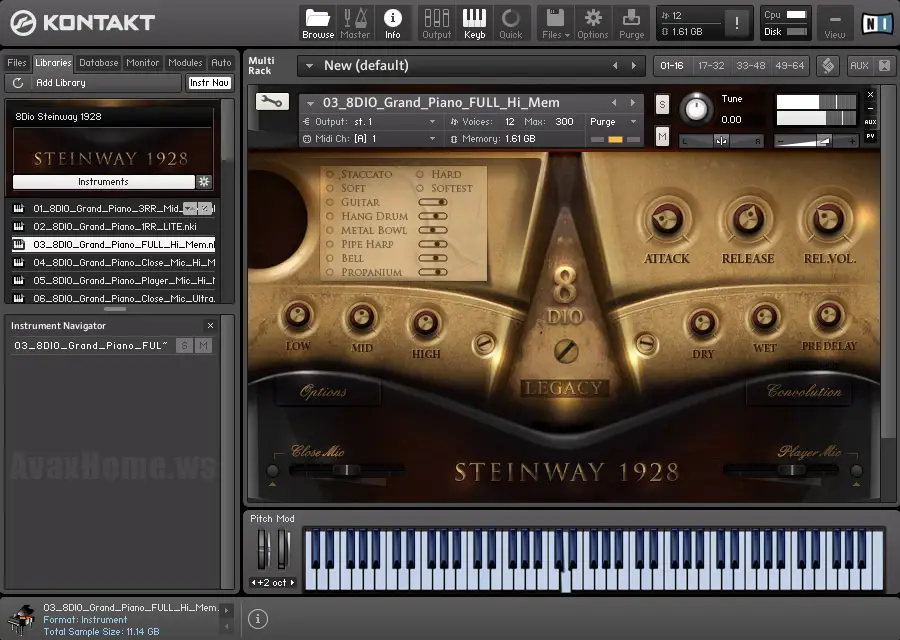The image size is (900, 640).
Task: Open the Convolution page of the piano
Action: click(804, 391)
